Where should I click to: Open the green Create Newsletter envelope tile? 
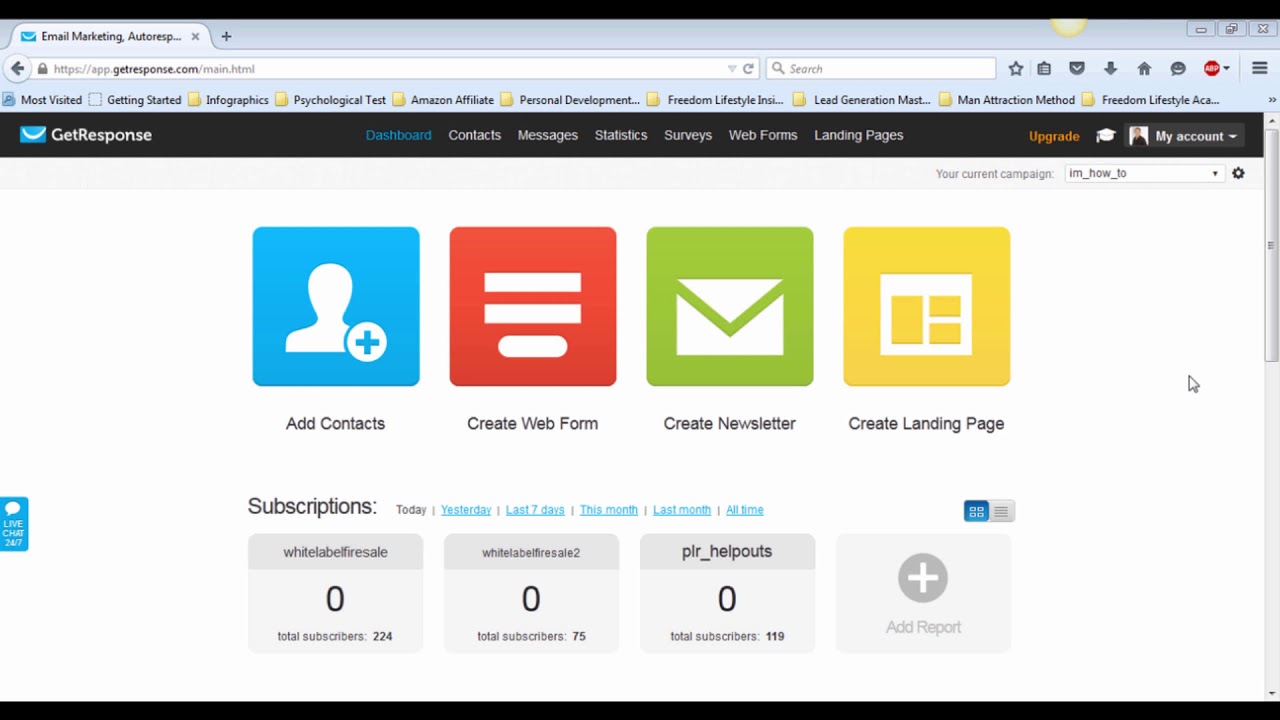730,306
